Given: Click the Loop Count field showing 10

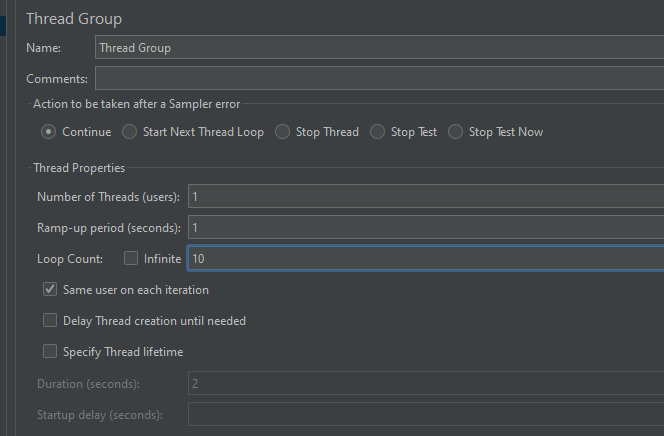Looking at the screenshot, I should point(424,259).
